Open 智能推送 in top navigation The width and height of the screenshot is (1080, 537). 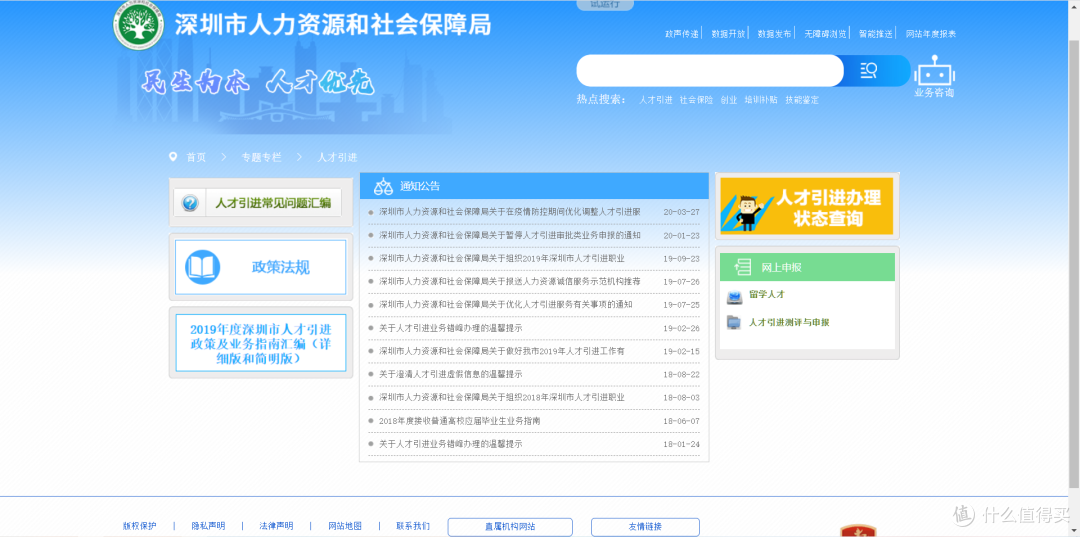pyautogui.click(x=875, y=34)
